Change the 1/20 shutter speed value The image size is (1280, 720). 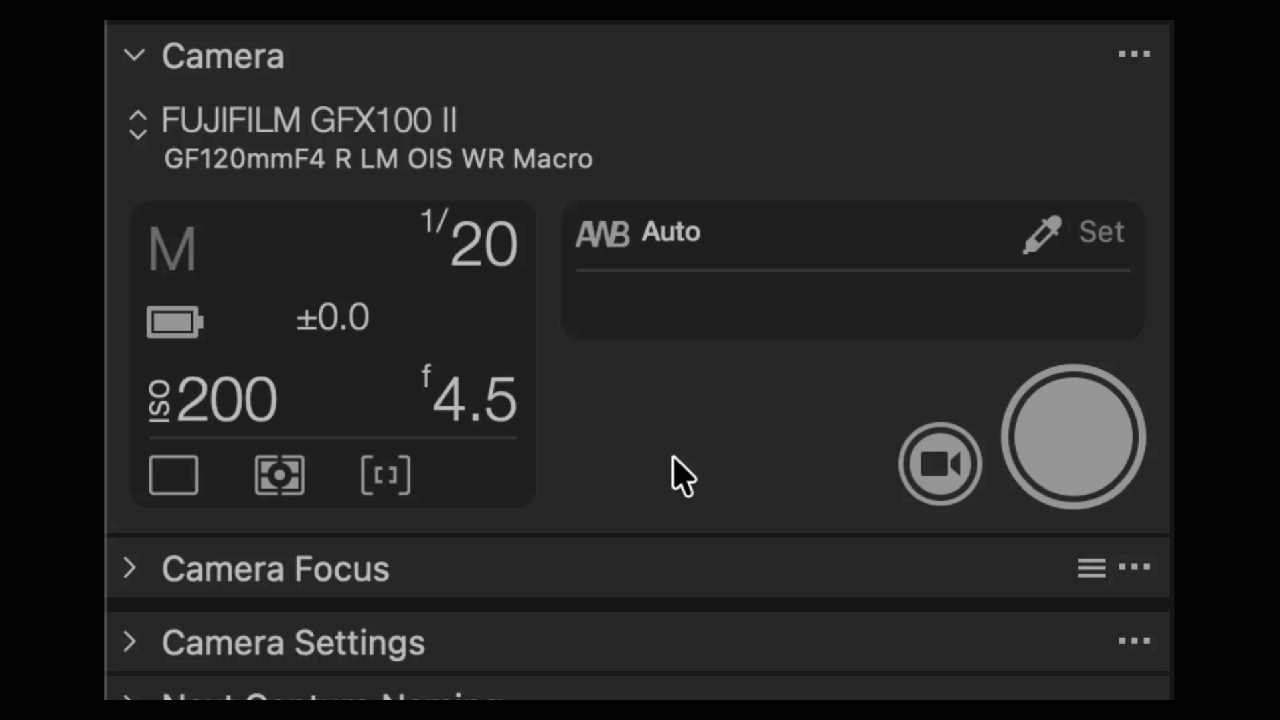(470, 243)
